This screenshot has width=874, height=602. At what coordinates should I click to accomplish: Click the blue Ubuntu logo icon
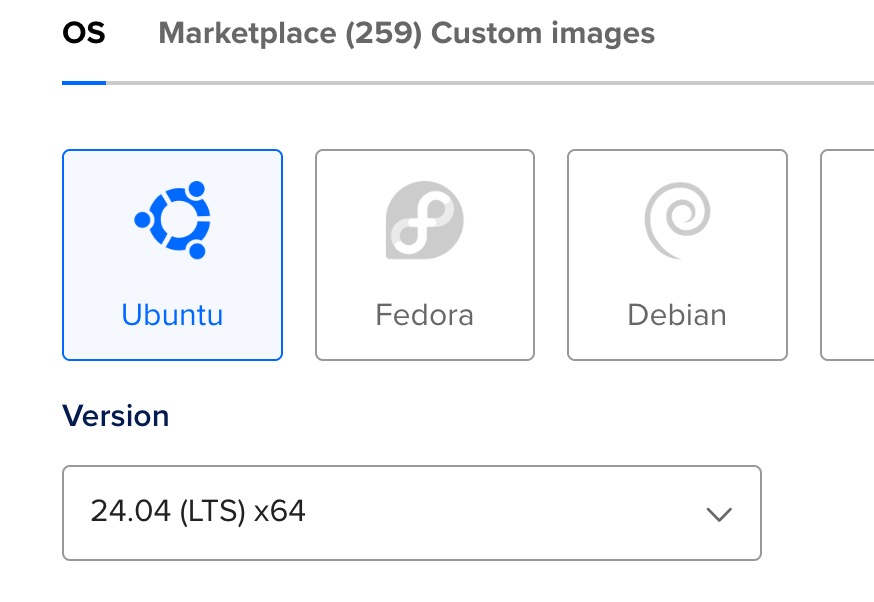tap(172, 219)
